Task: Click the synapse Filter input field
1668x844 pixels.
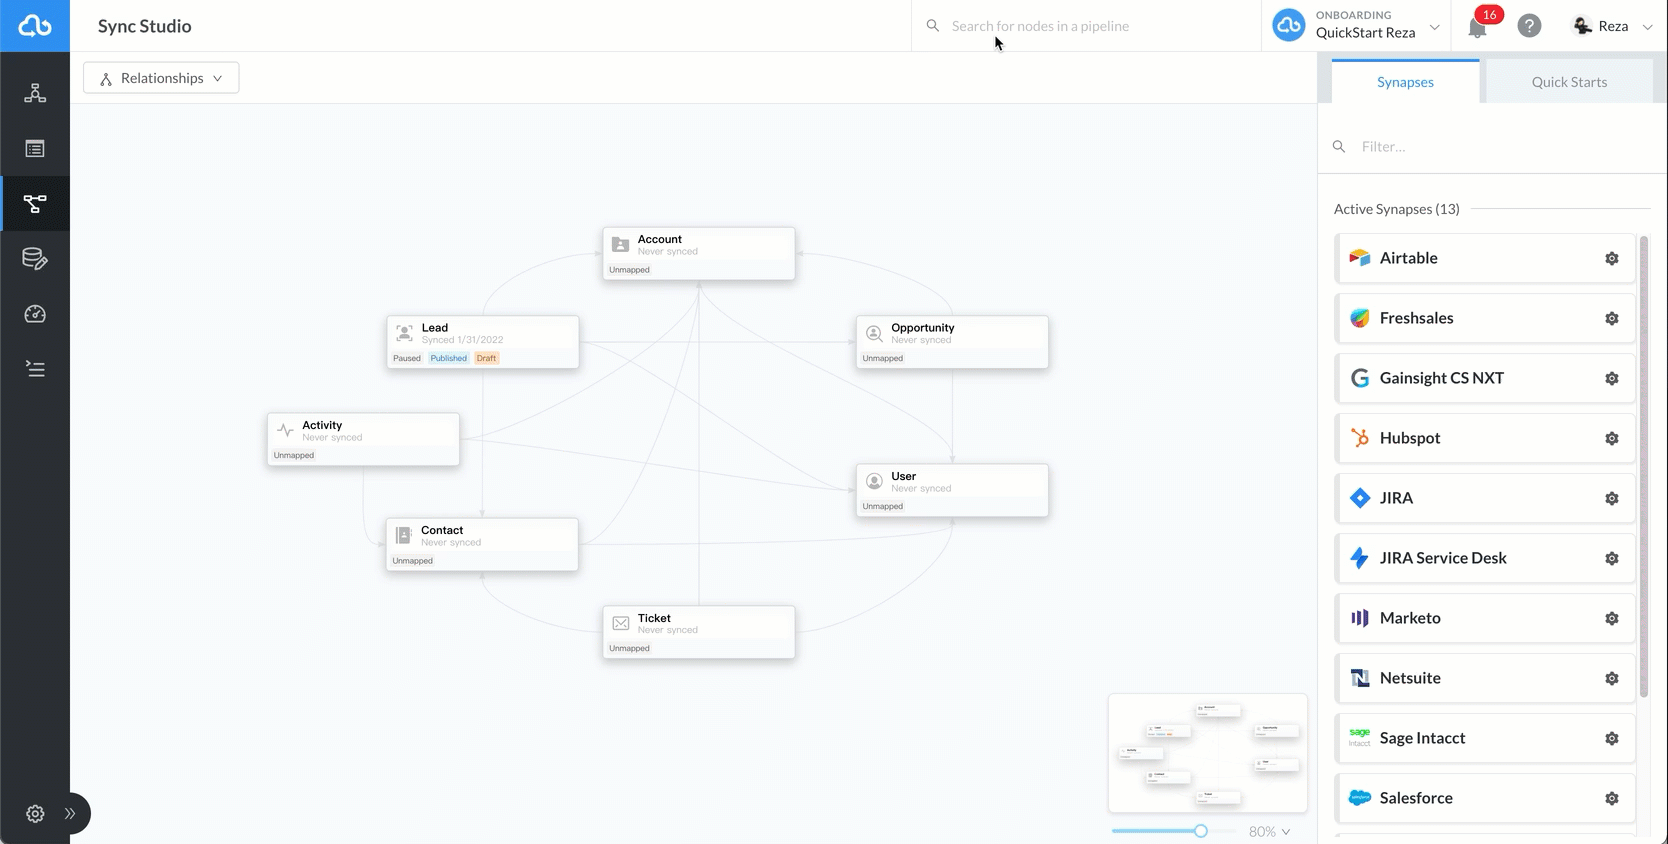Action: 1490,146
